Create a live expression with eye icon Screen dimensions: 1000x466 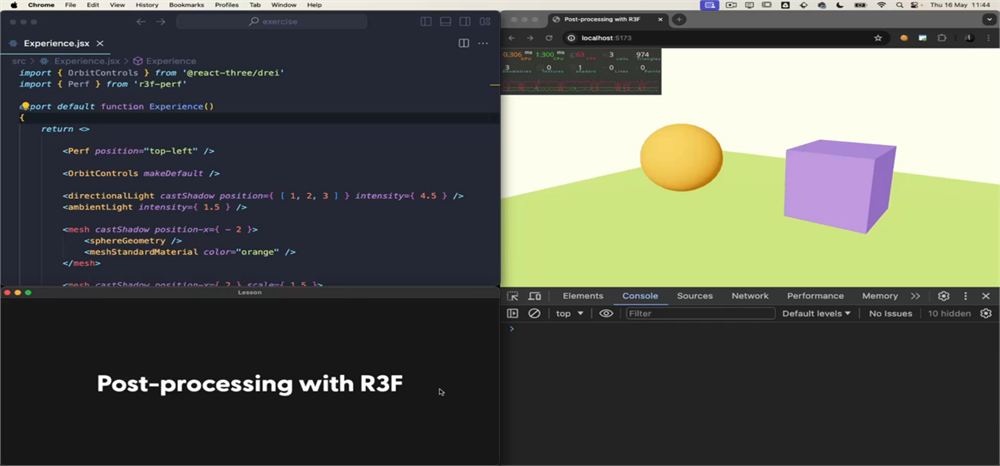(606, 313)
